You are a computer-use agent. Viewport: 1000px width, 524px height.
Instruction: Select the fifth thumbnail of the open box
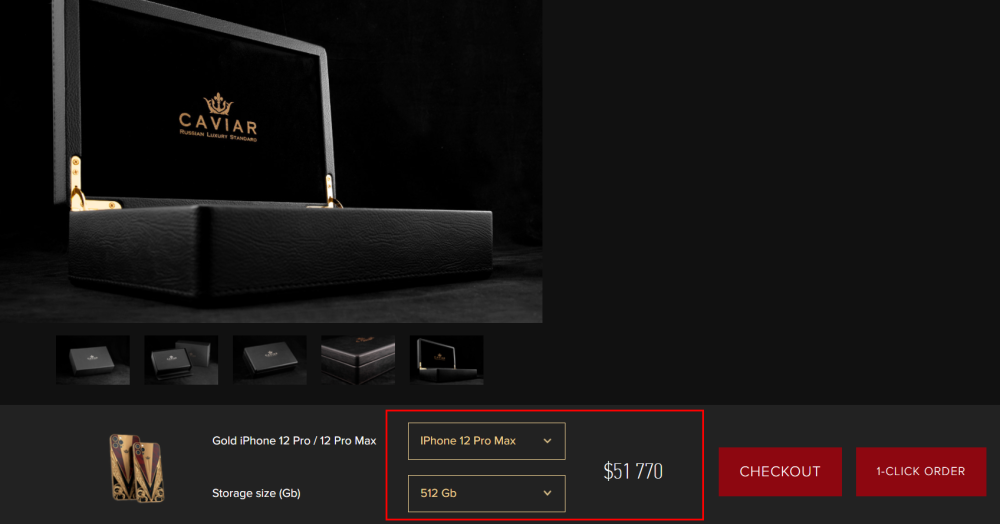click(x=446, y=360)
